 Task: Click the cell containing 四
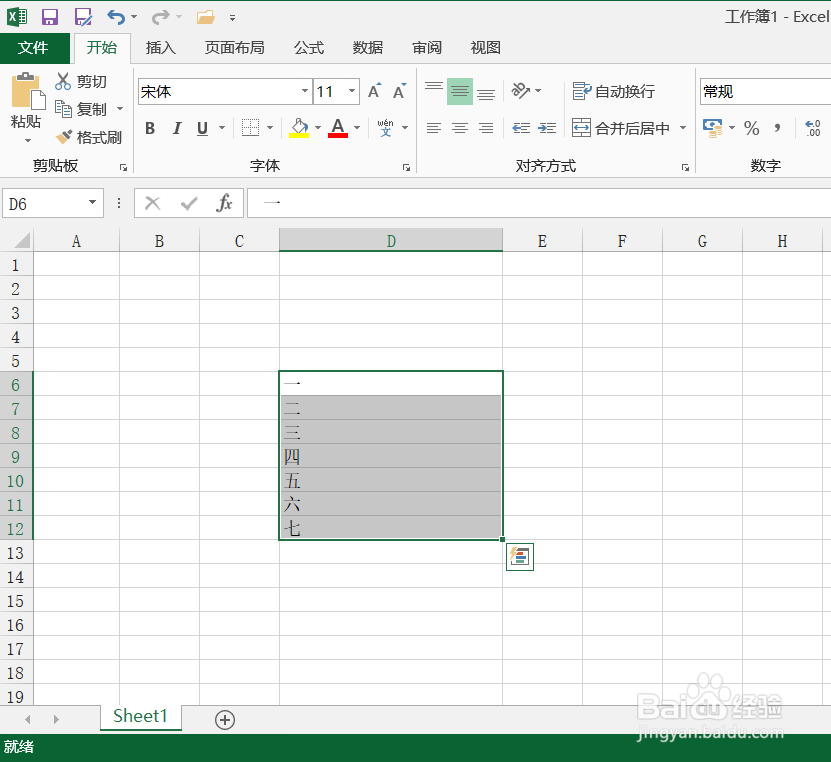click(x=391, y=456)
